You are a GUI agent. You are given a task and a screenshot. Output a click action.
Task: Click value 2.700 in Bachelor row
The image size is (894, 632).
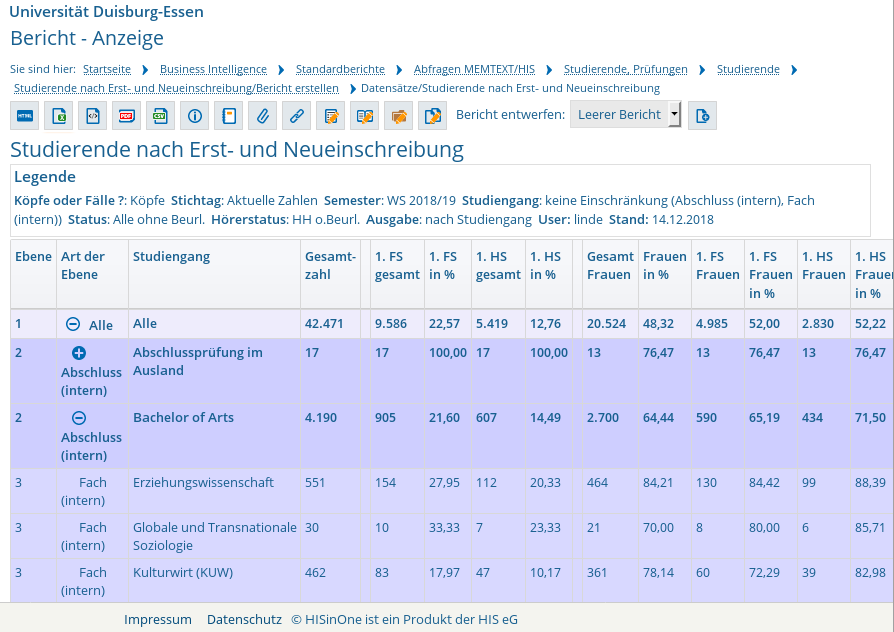pos(603,418)
